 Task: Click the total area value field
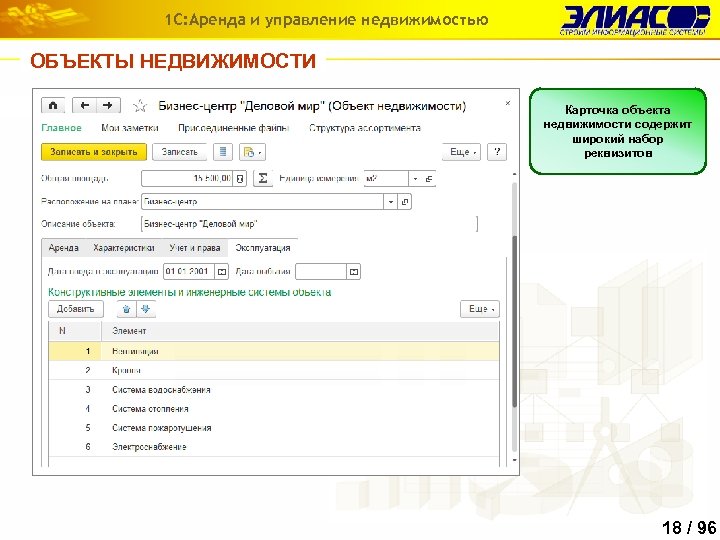pos(187,178)
